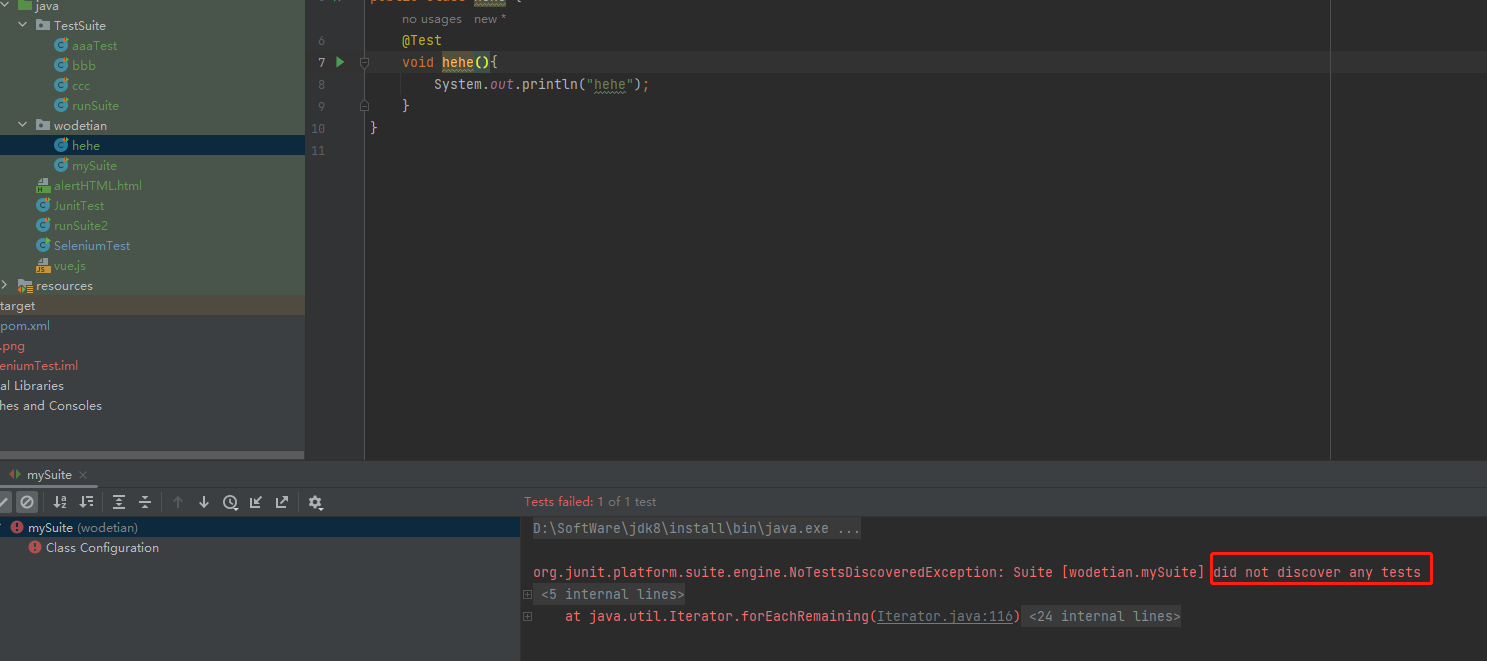Click the Sort Alphabetically icon in test panel
This screenshot has height=661, width=1487.
click(x=61, y=501)
